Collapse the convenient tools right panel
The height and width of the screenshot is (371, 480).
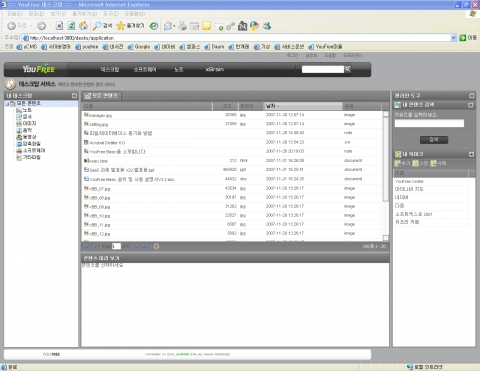click(x=472, y=96)
